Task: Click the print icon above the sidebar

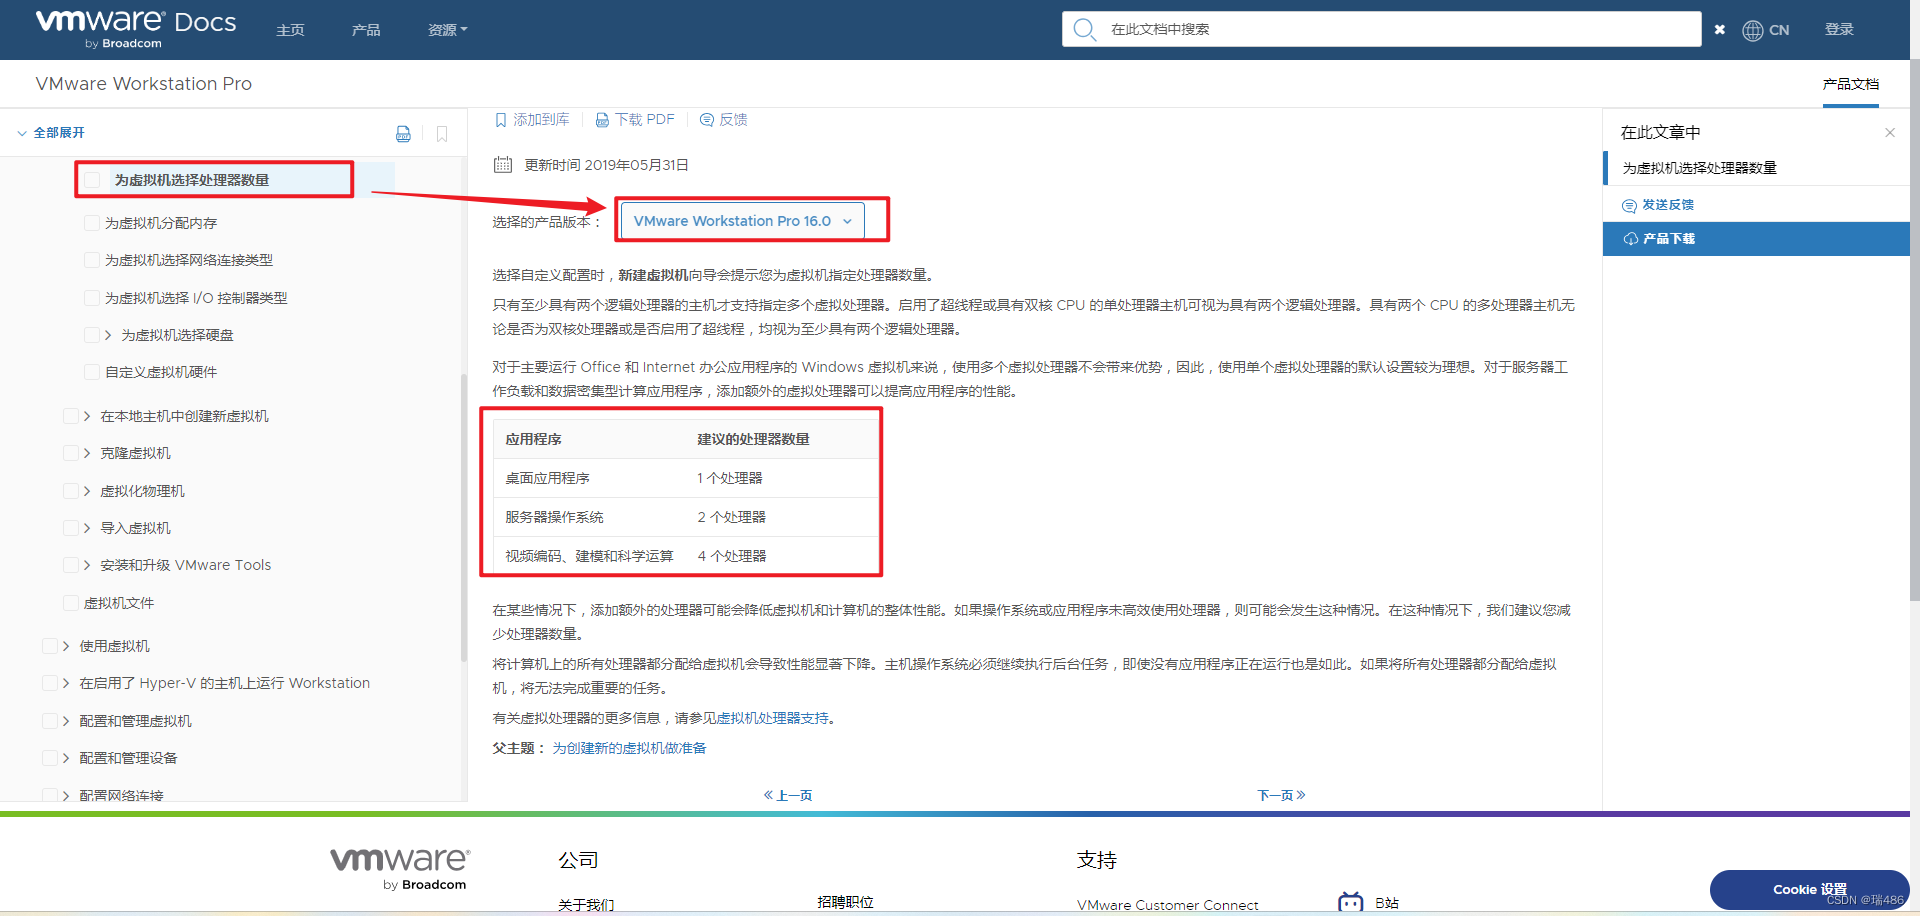Action: click(403, 133)
